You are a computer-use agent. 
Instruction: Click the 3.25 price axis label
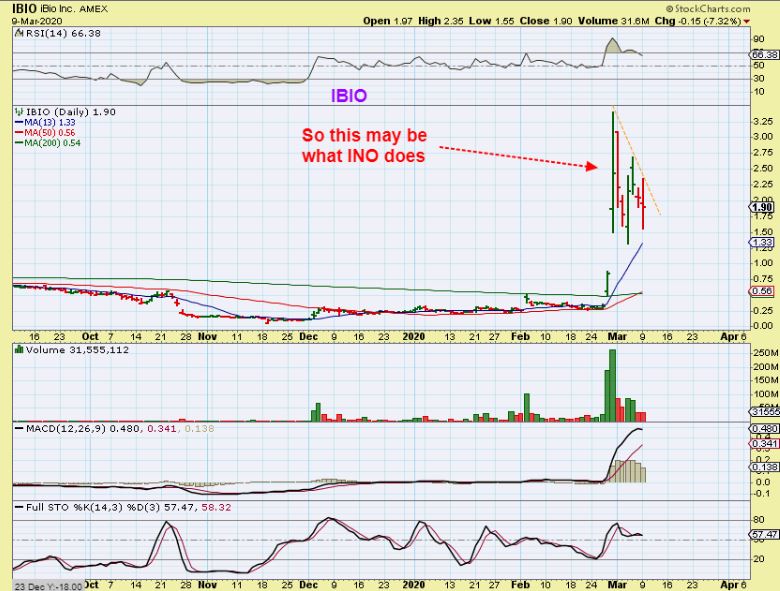click(x=763, y=122)
